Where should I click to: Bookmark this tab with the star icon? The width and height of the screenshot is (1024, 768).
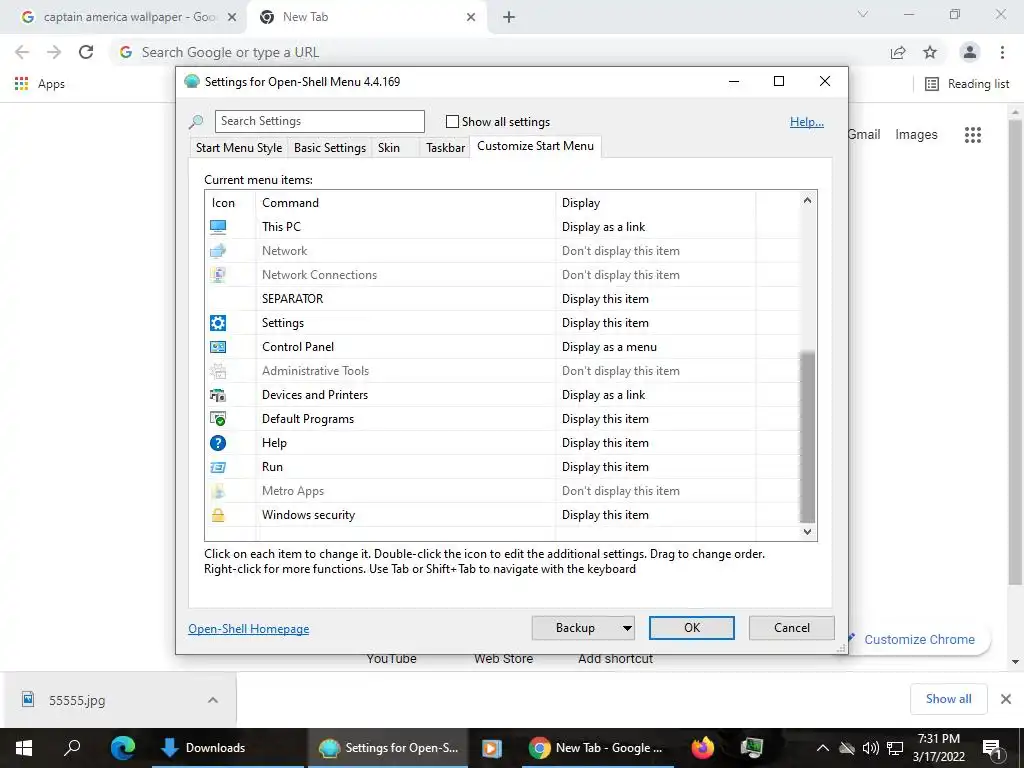click(930, 52)
